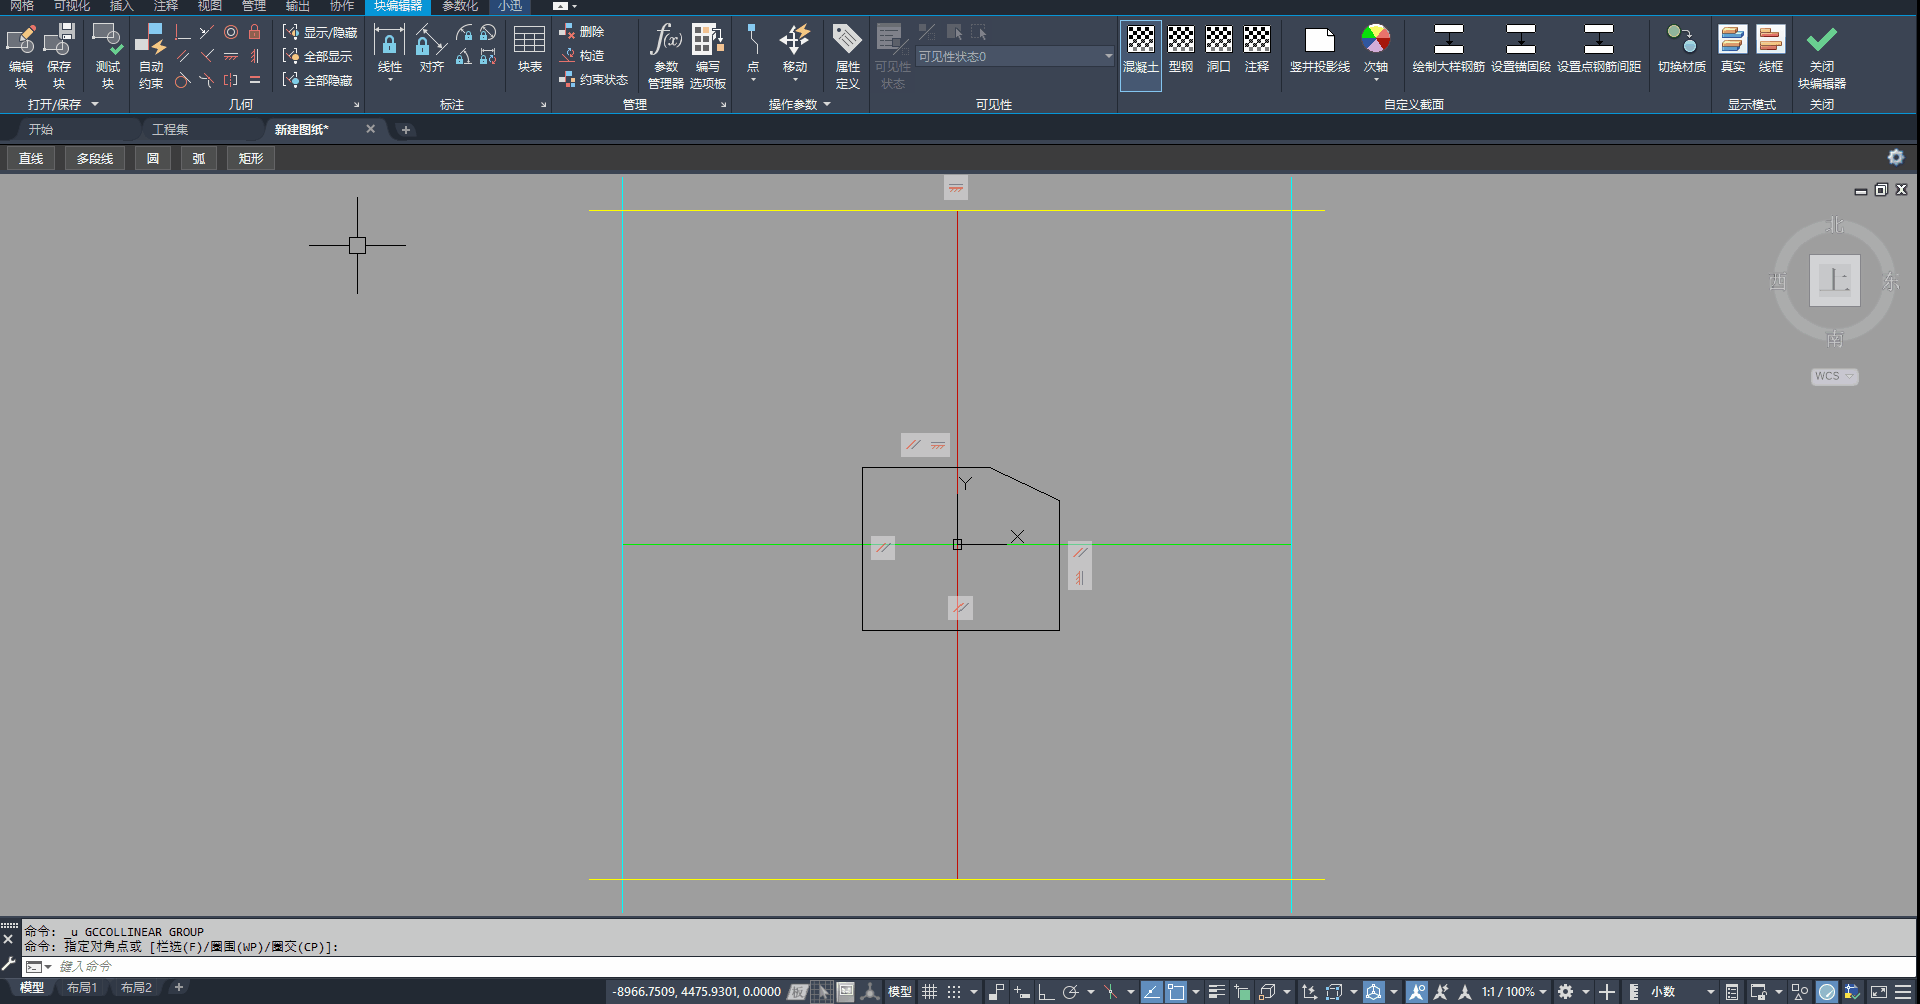Open the 参数化 ribbon tab

(460, 6)
